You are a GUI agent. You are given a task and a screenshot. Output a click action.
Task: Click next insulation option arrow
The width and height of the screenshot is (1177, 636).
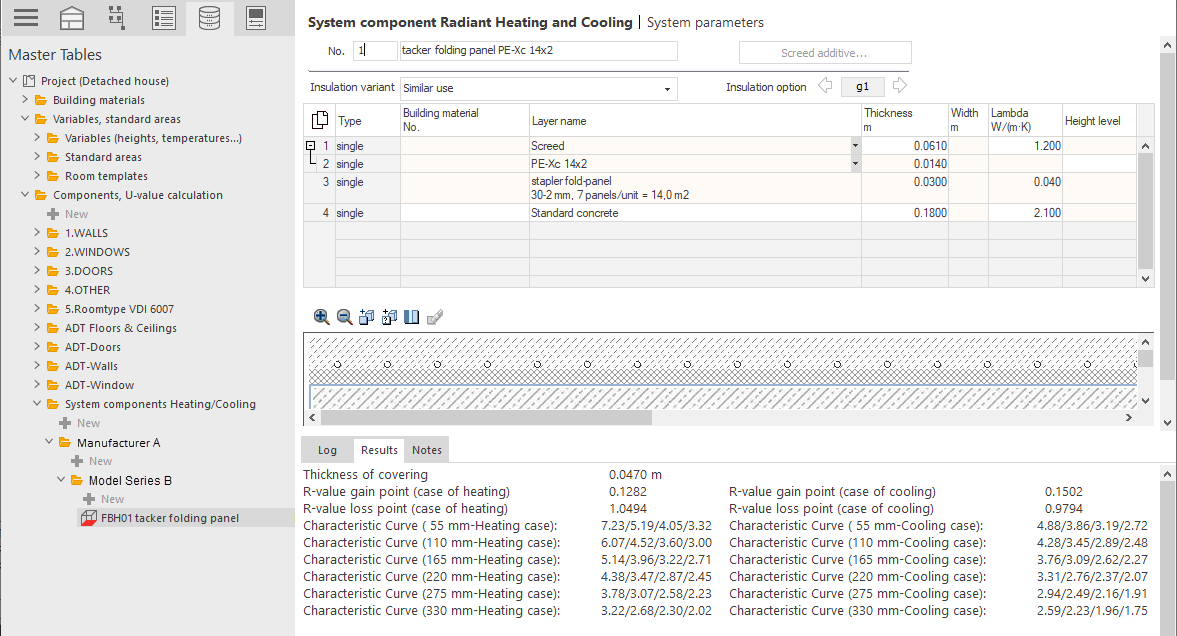(899, 86)
